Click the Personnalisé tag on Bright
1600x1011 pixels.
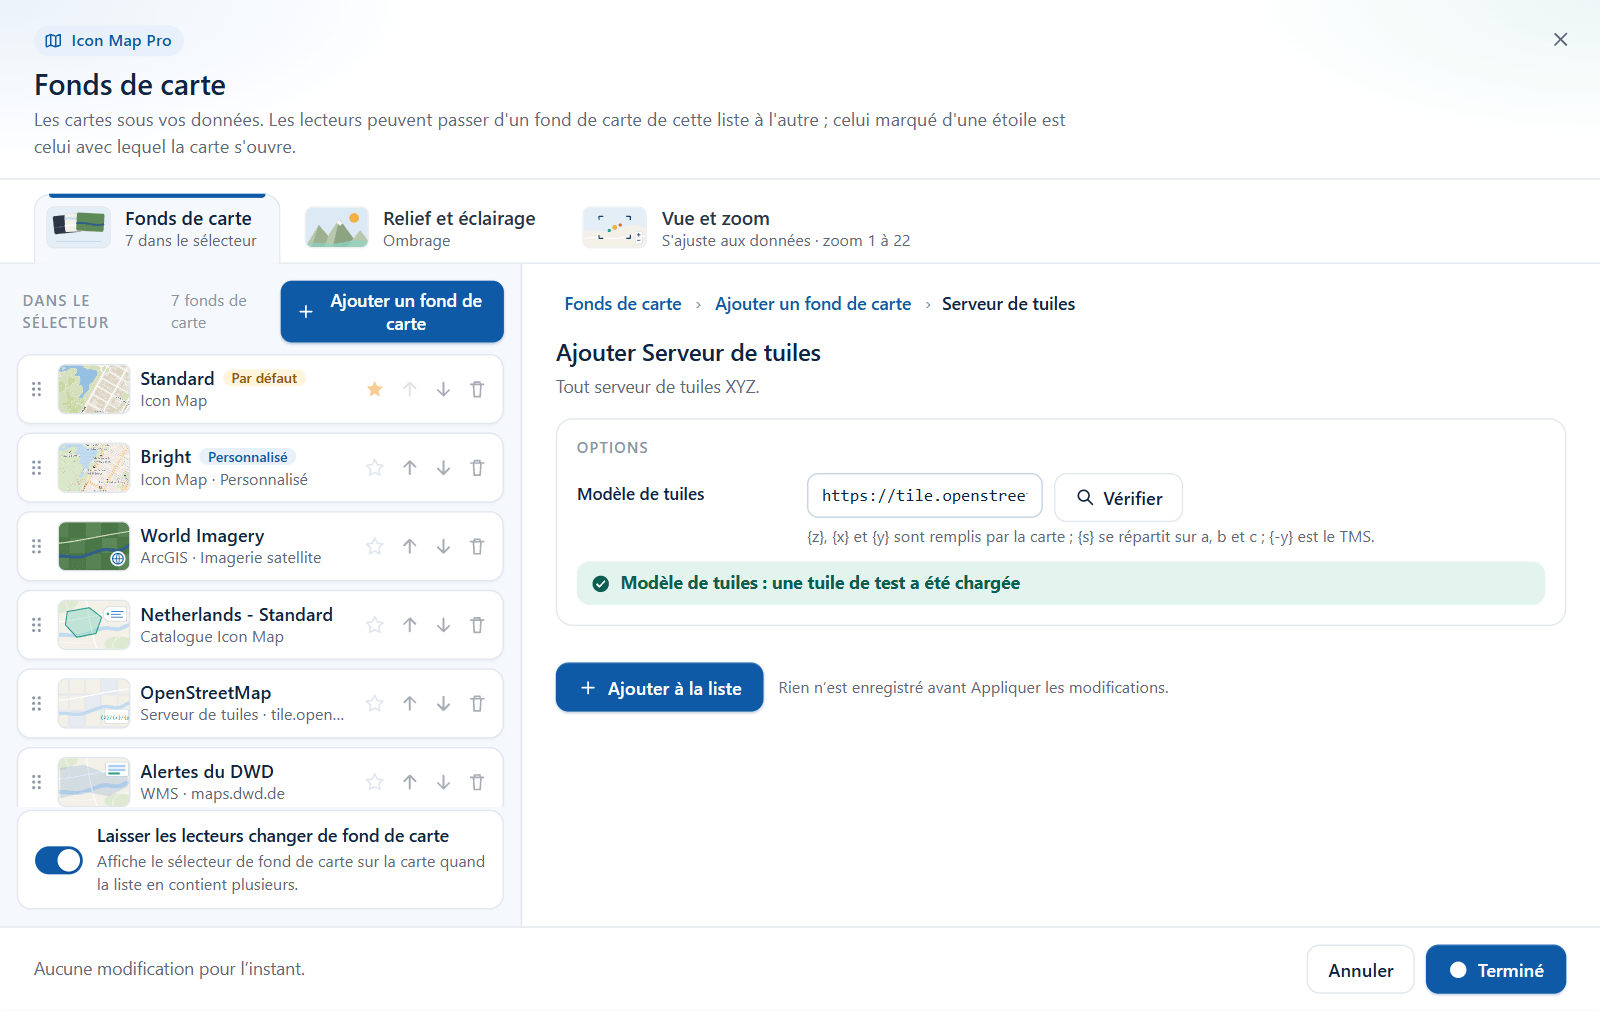248,457
